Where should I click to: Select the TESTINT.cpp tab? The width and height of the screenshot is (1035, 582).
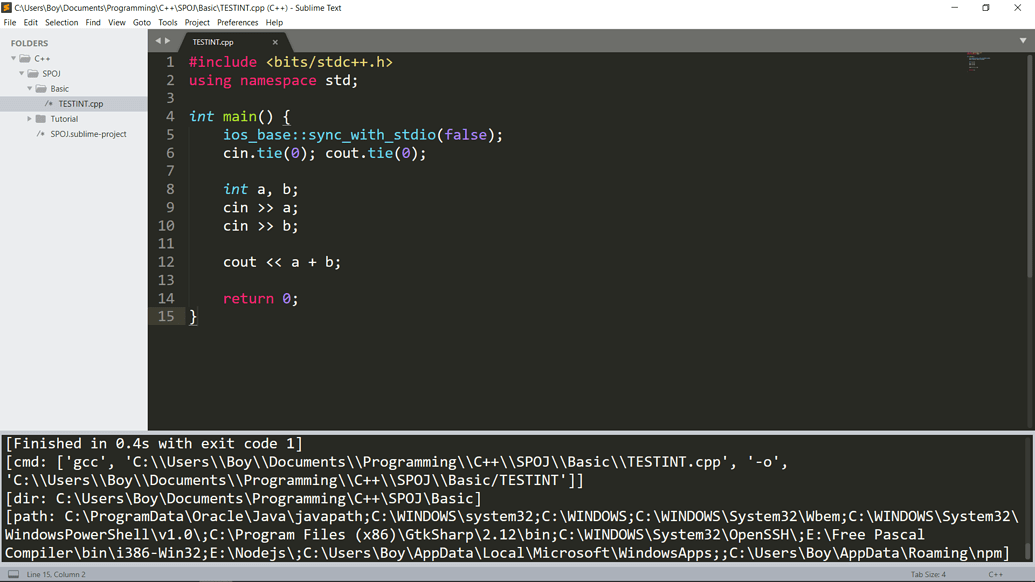click(x=213, y=42)
